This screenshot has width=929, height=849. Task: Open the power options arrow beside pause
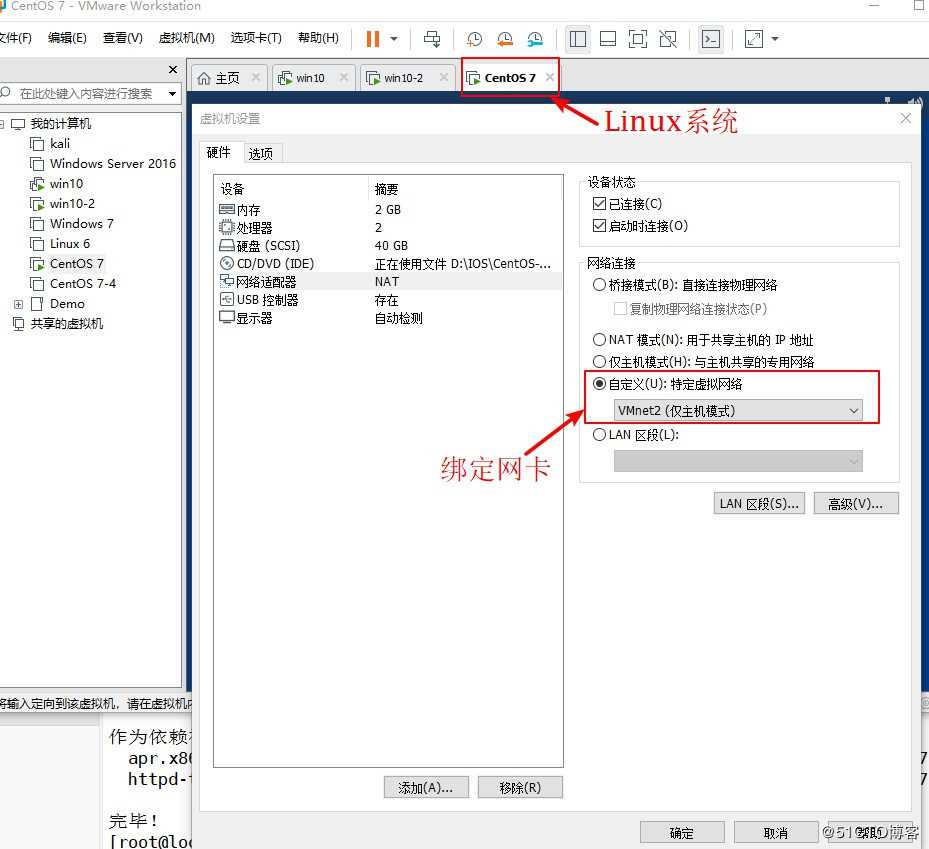[x=394, y=39]
